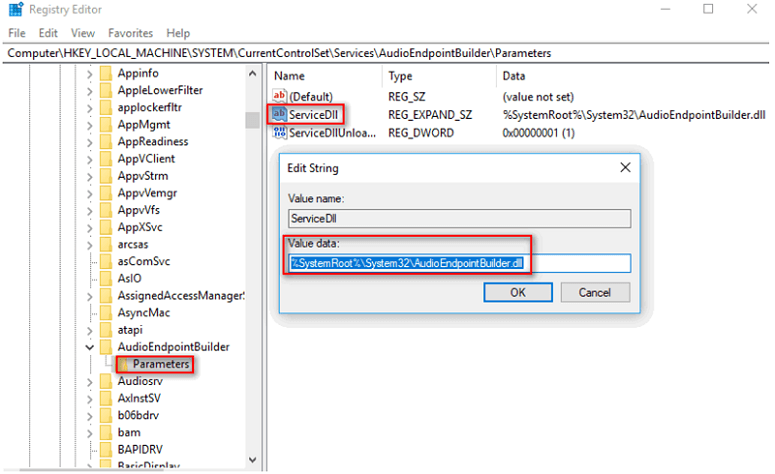Expand the atapi key
The height and width of the screenshot is (474, 775).
pyautogui.click(x=89, y=331)
